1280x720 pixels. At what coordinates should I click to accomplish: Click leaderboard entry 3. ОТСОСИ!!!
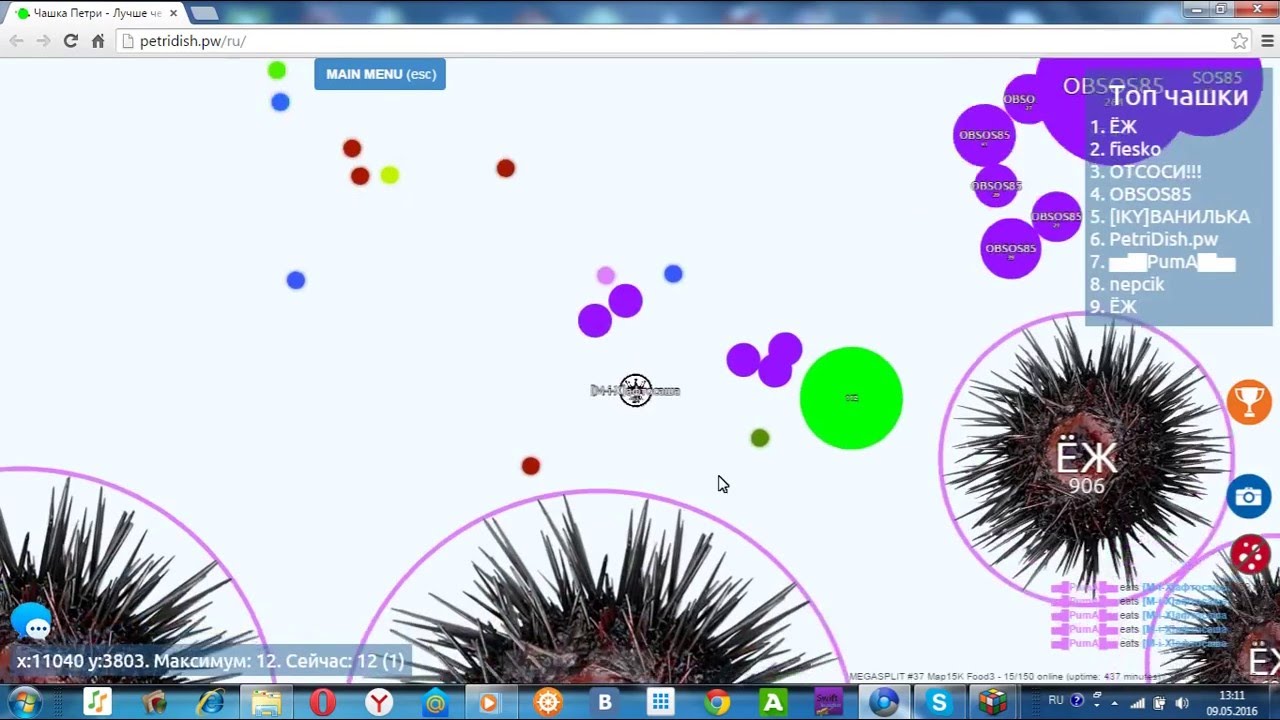coord(1145,171)
